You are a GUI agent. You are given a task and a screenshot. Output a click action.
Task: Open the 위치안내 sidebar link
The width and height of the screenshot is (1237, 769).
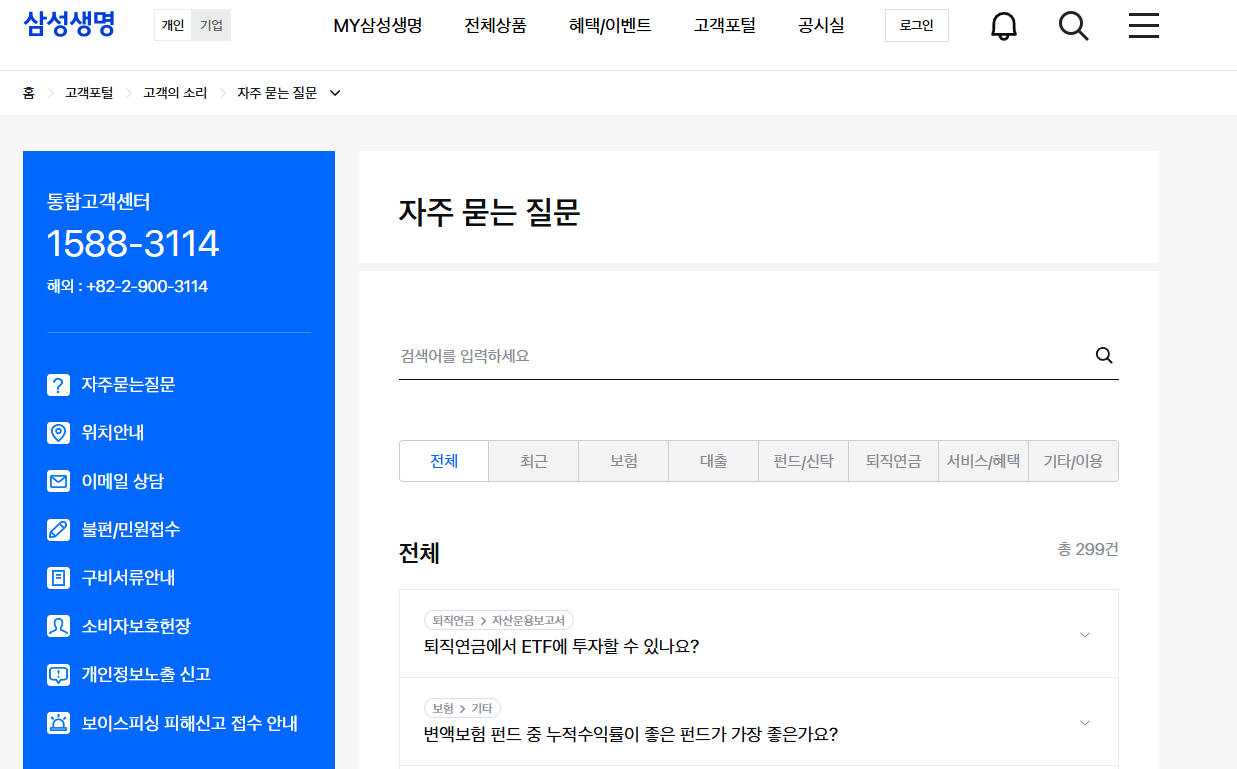[x=113, y=433]
